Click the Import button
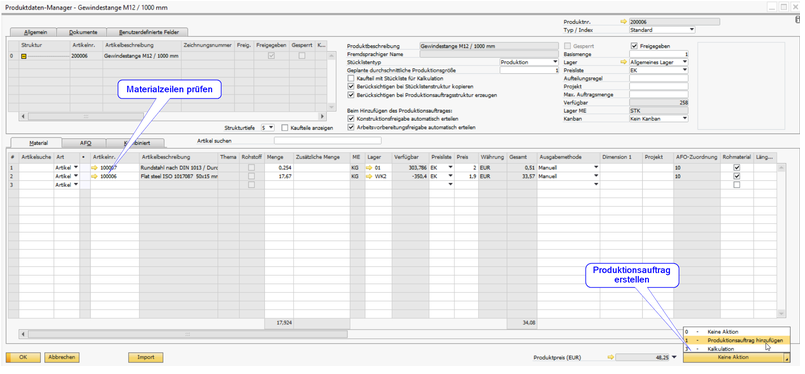This screenshot has height=374, width=805. point(145,358)
